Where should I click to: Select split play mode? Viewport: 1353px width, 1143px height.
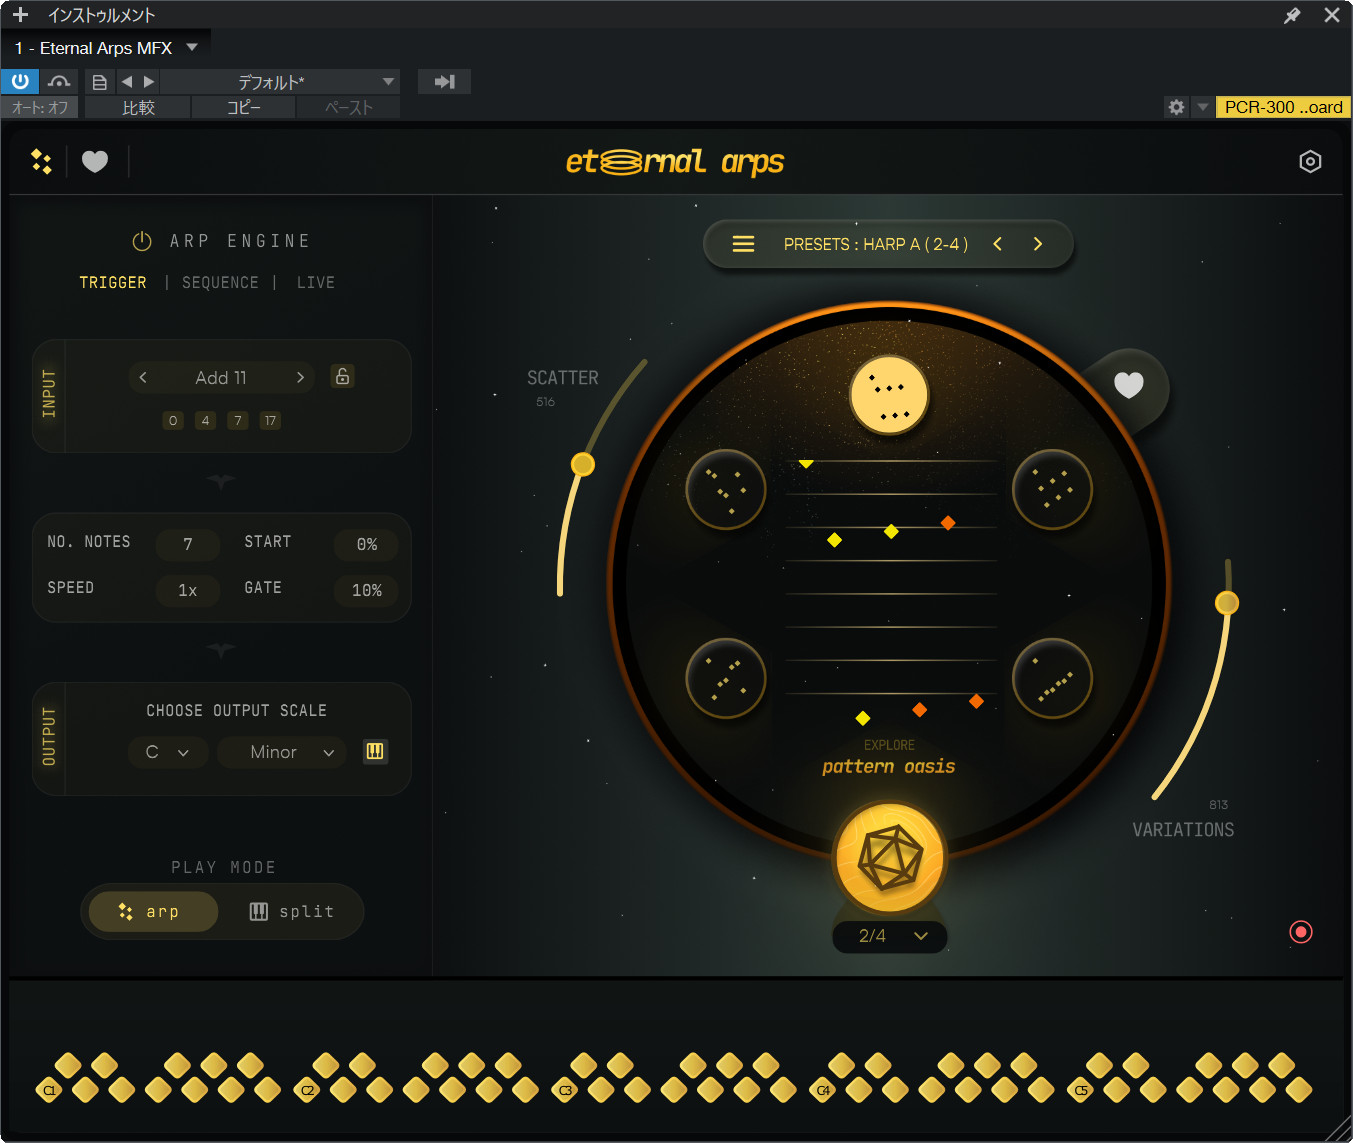tap(291, 911)
